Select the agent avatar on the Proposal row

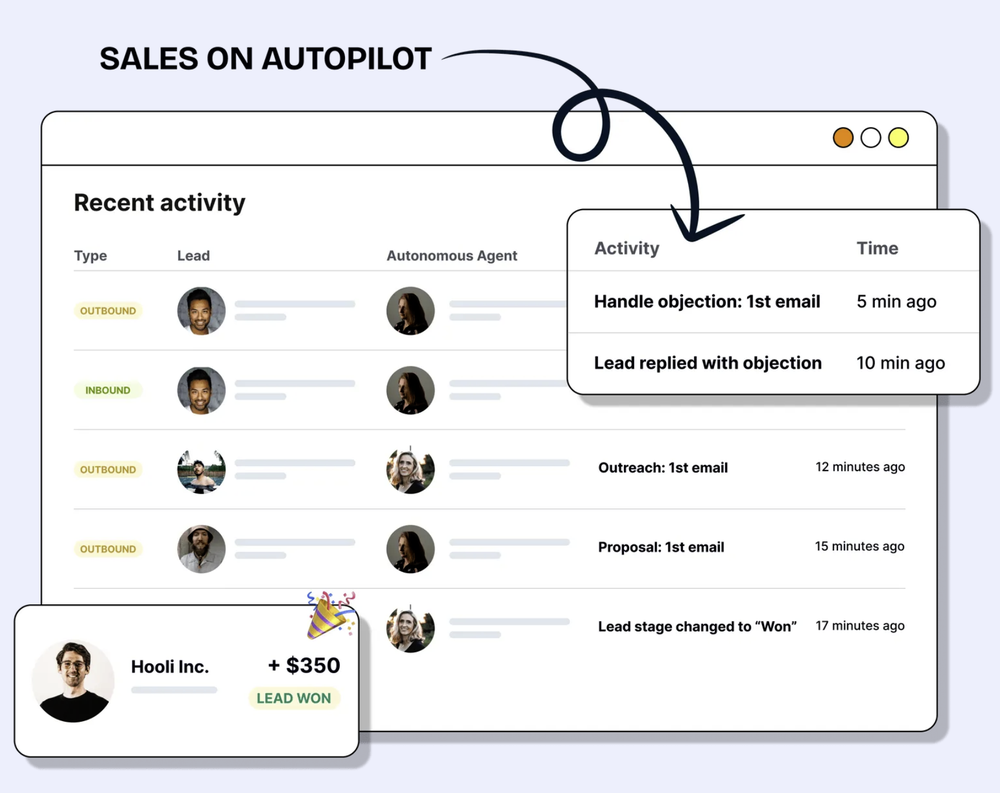coord(410,549)
